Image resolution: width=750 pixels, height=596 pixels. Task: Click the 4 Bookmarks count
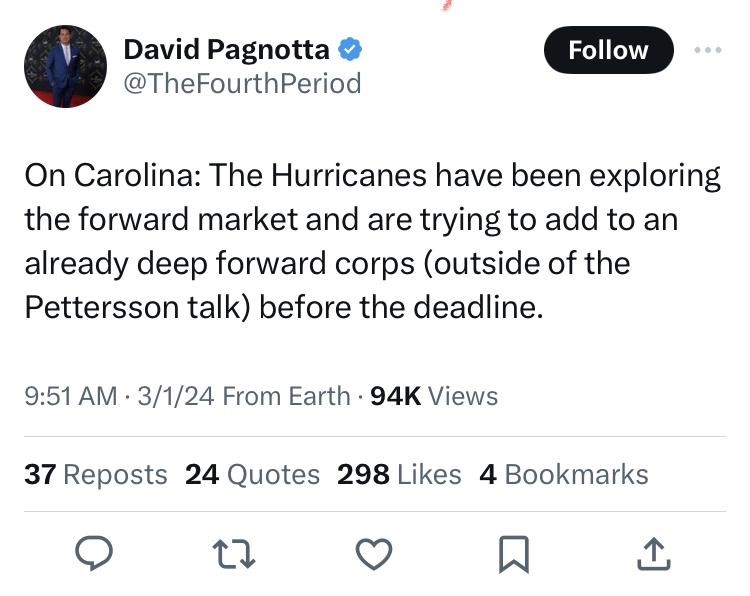click(564, 474)
